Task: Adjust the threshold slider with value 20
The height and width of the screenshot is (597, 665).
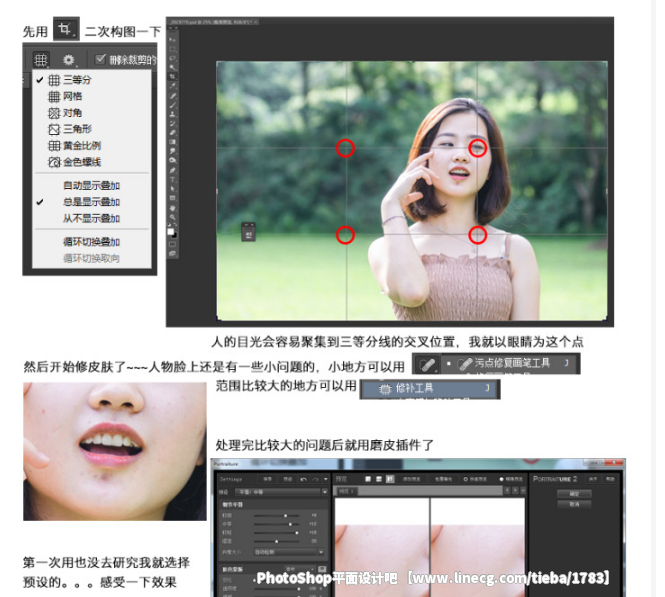Action: pyautogui.click(x=277, y=541)
